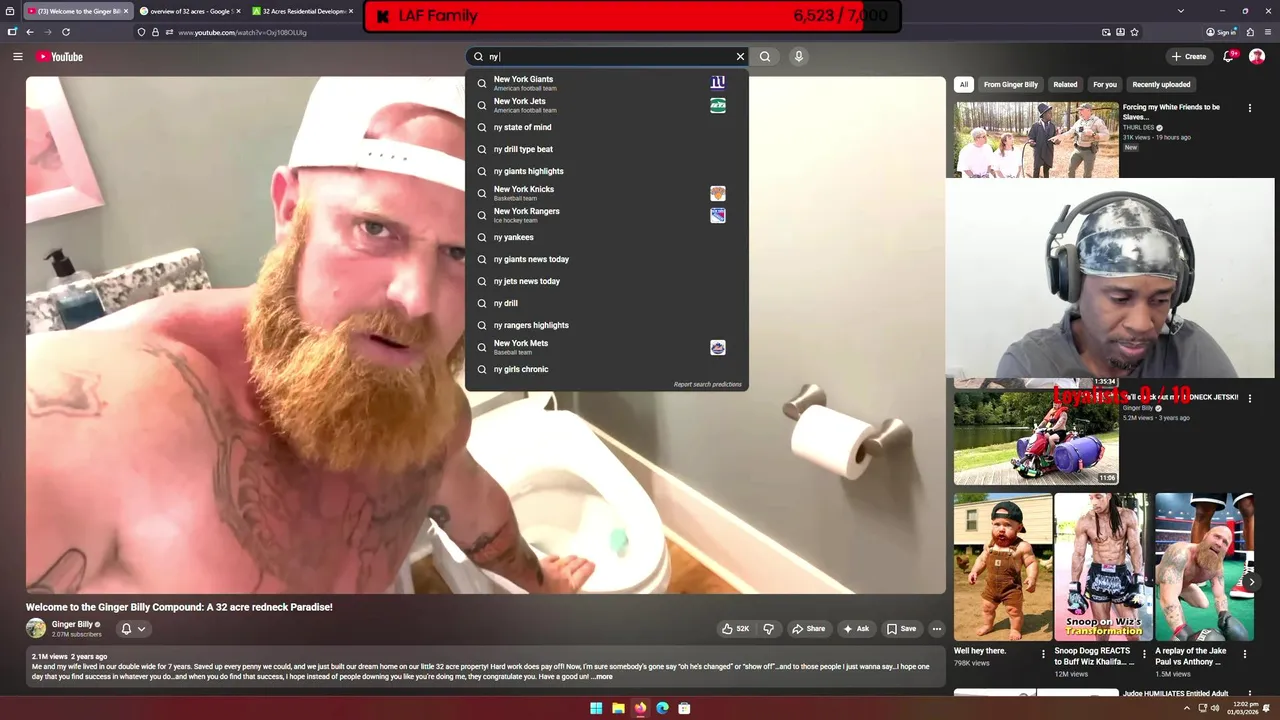Save the video to a playlist
Screen dimensions: 1280x720
(x=901, y=629)
